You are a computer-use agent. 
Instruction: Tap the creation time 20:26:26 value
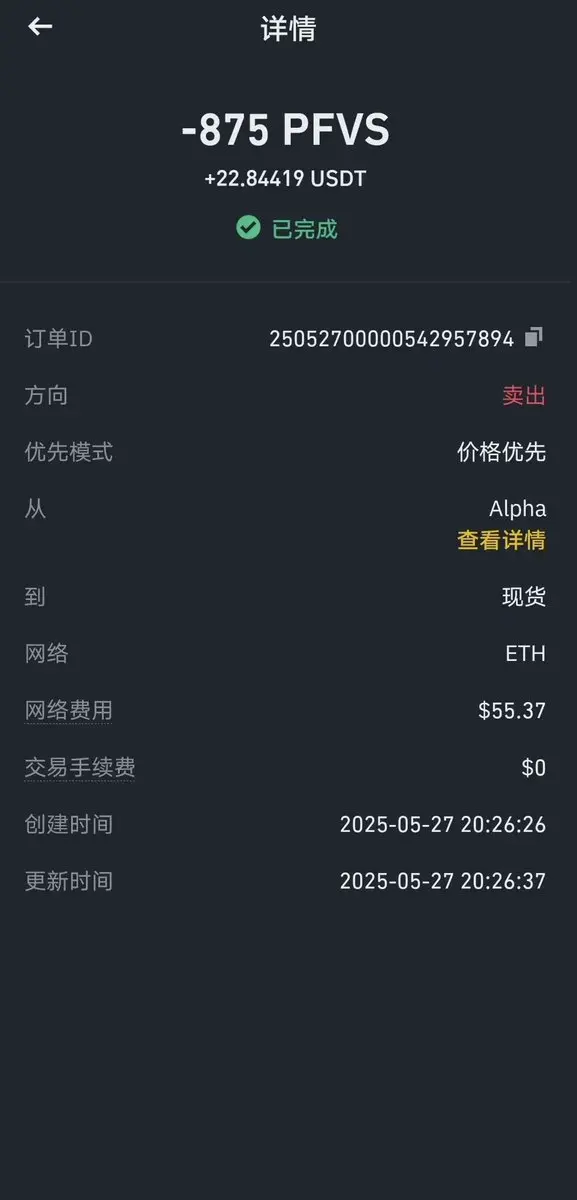click(x=443, y=825)
